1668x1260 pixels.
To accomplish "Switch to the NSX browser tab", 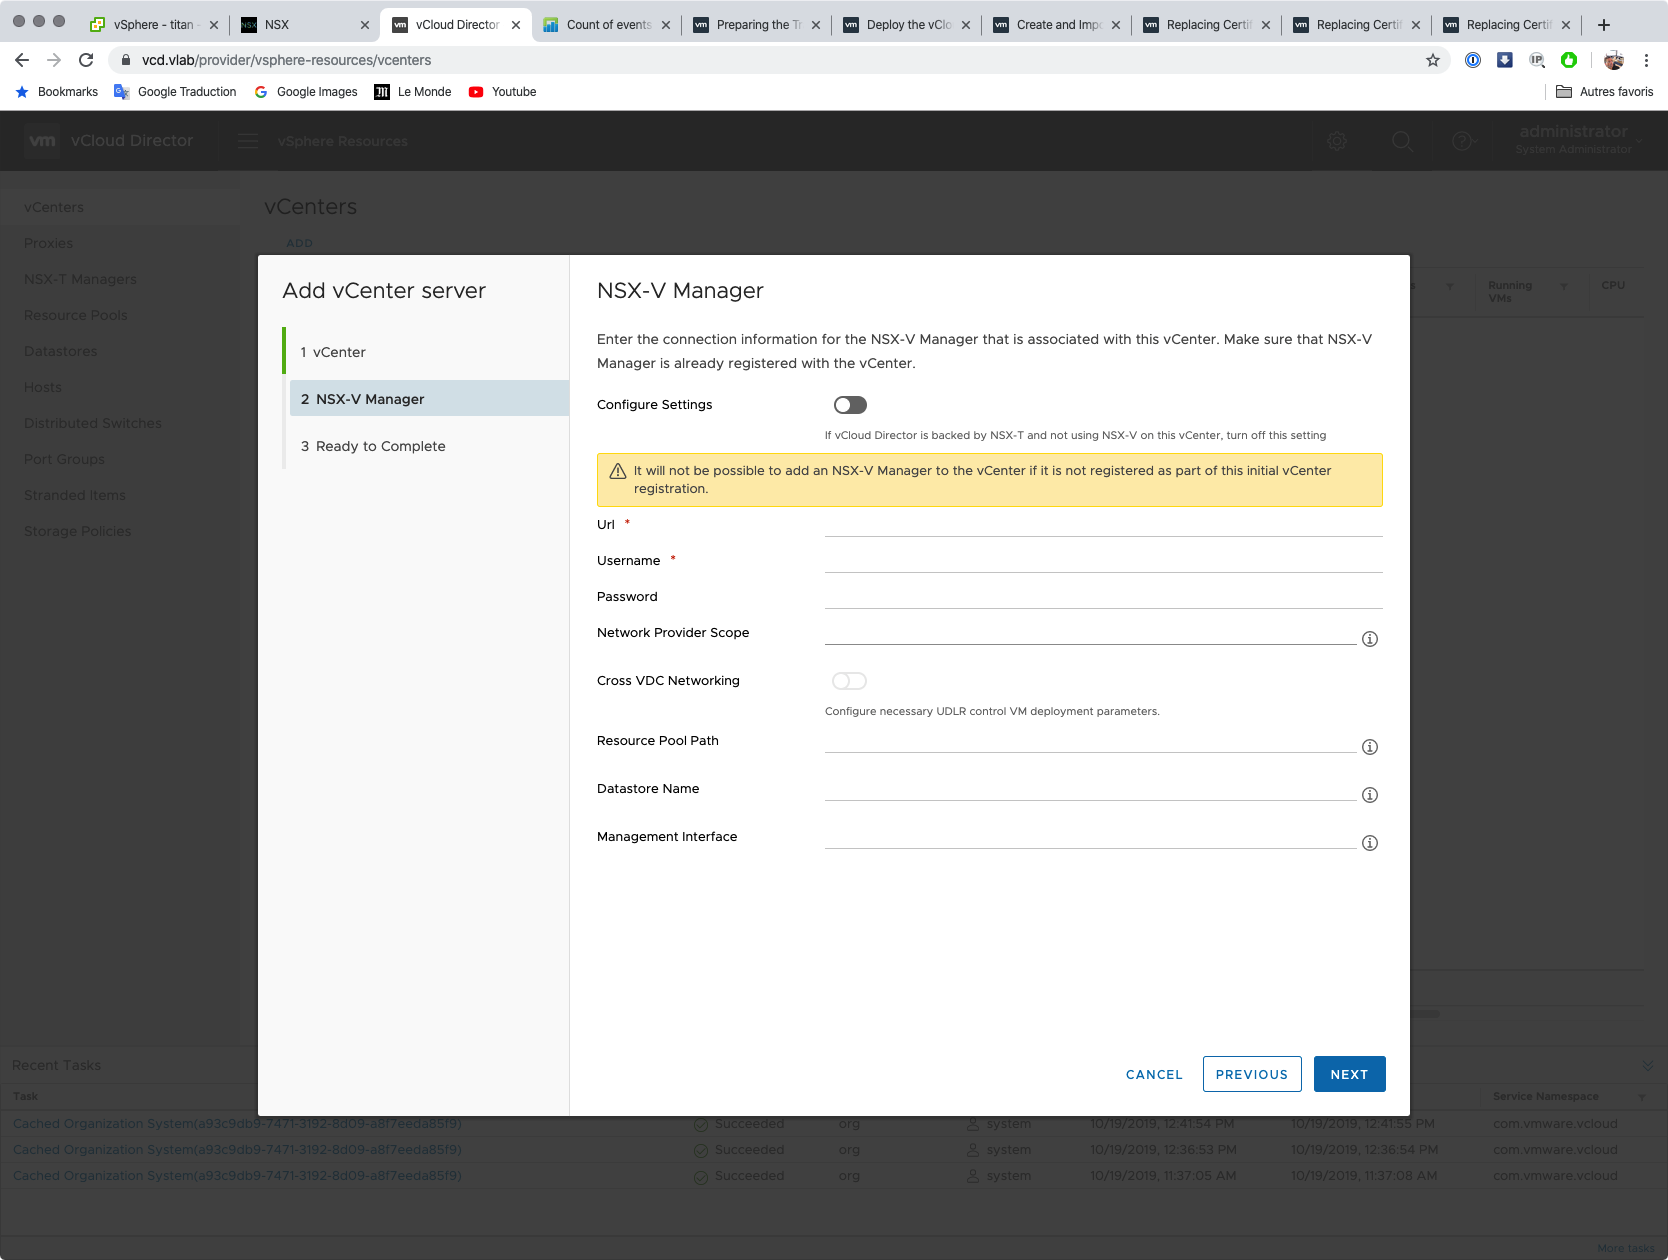I will (x=300, y=25).
